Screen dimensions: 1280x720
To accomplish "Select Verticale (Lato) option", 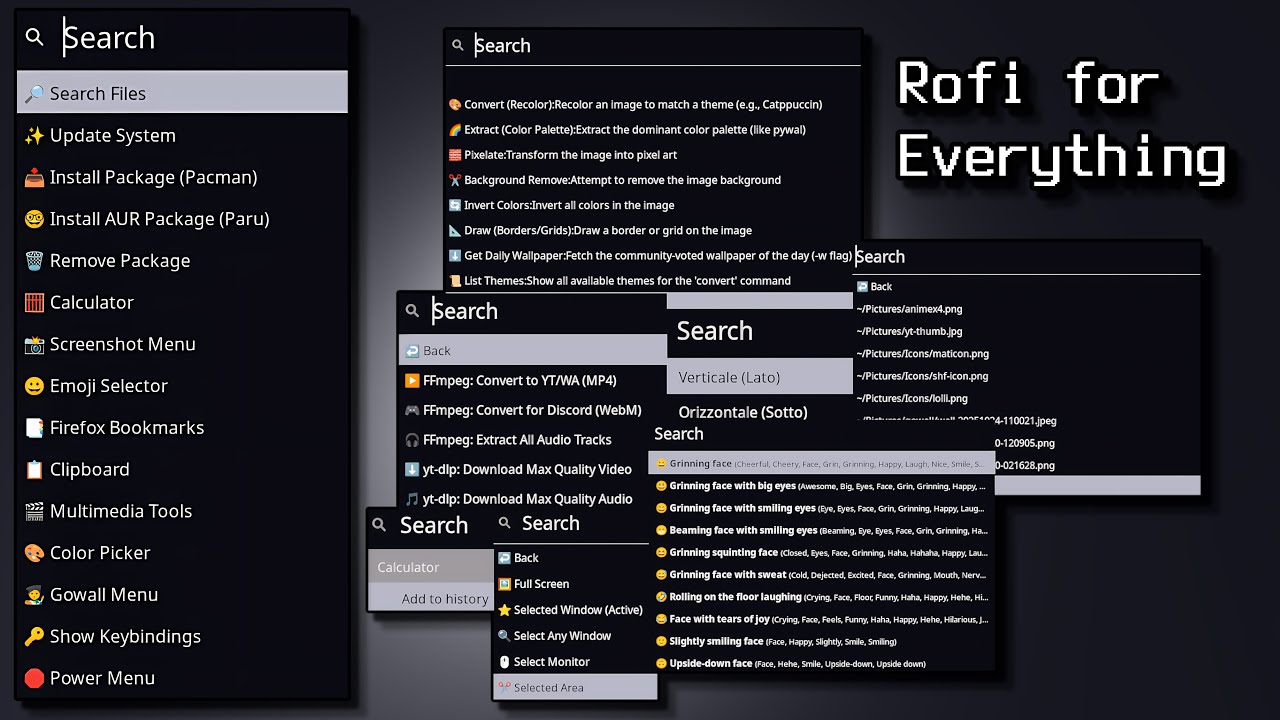I will coord(760,377).
